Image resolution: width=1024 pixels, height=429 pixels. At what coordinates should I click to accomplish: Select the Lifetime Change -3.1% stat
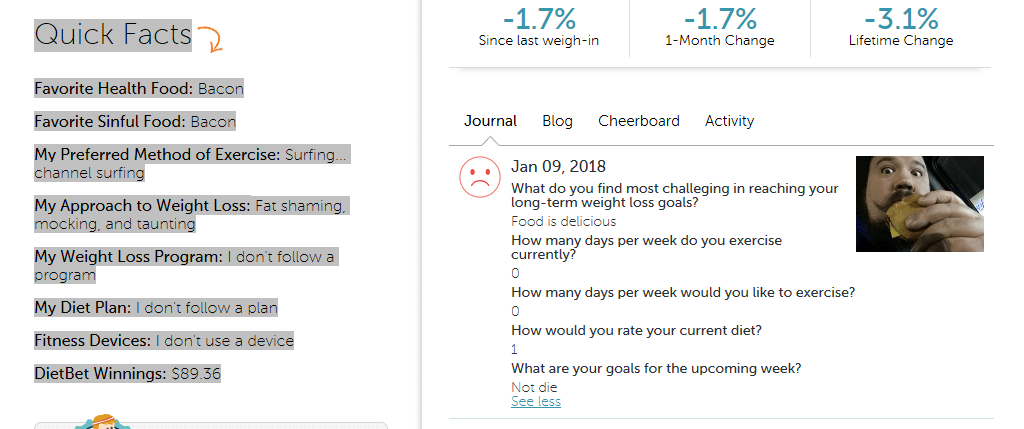900,21
